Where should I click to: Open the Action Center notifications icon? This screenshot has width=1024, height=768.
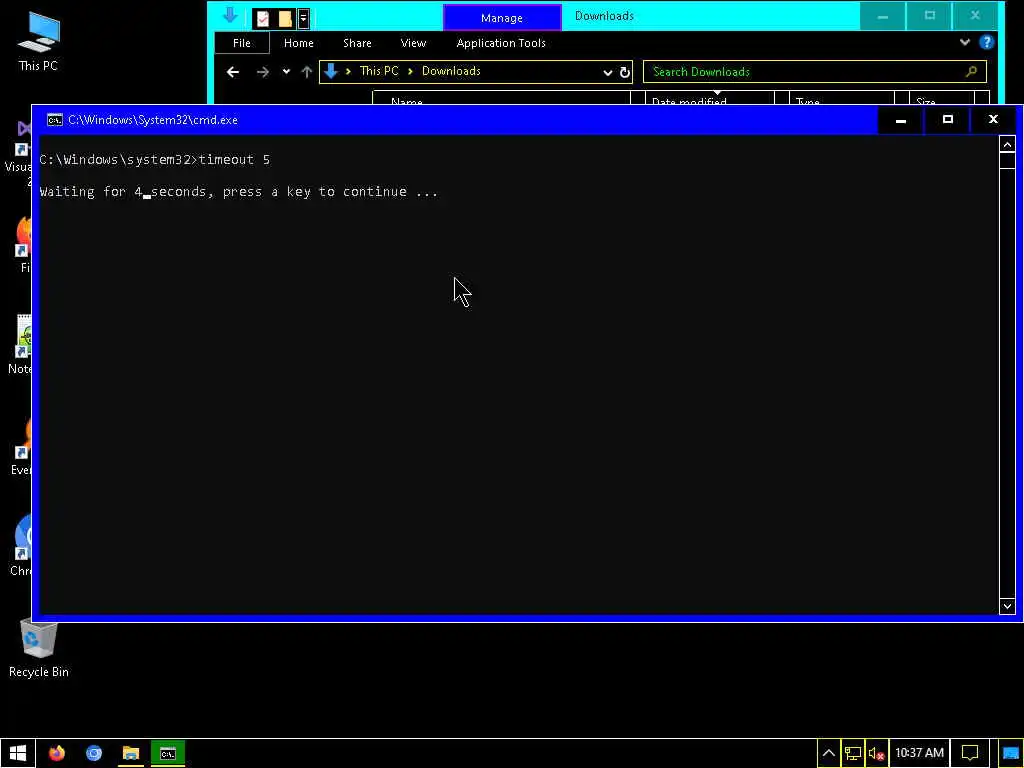coord(970,753)
